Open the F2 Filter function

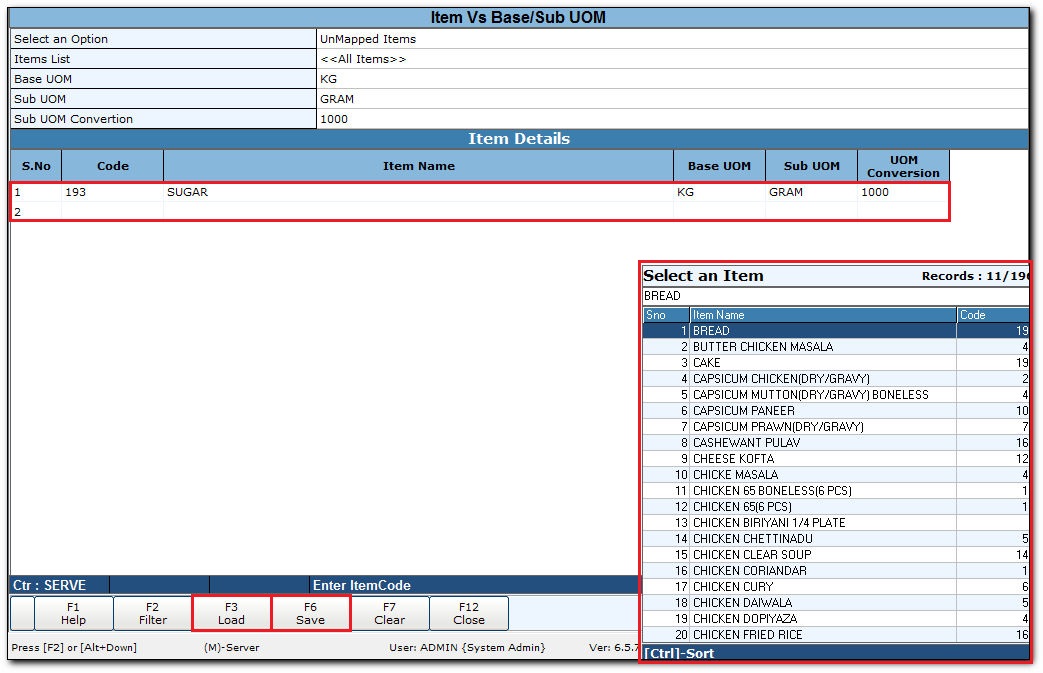point(153,613)
